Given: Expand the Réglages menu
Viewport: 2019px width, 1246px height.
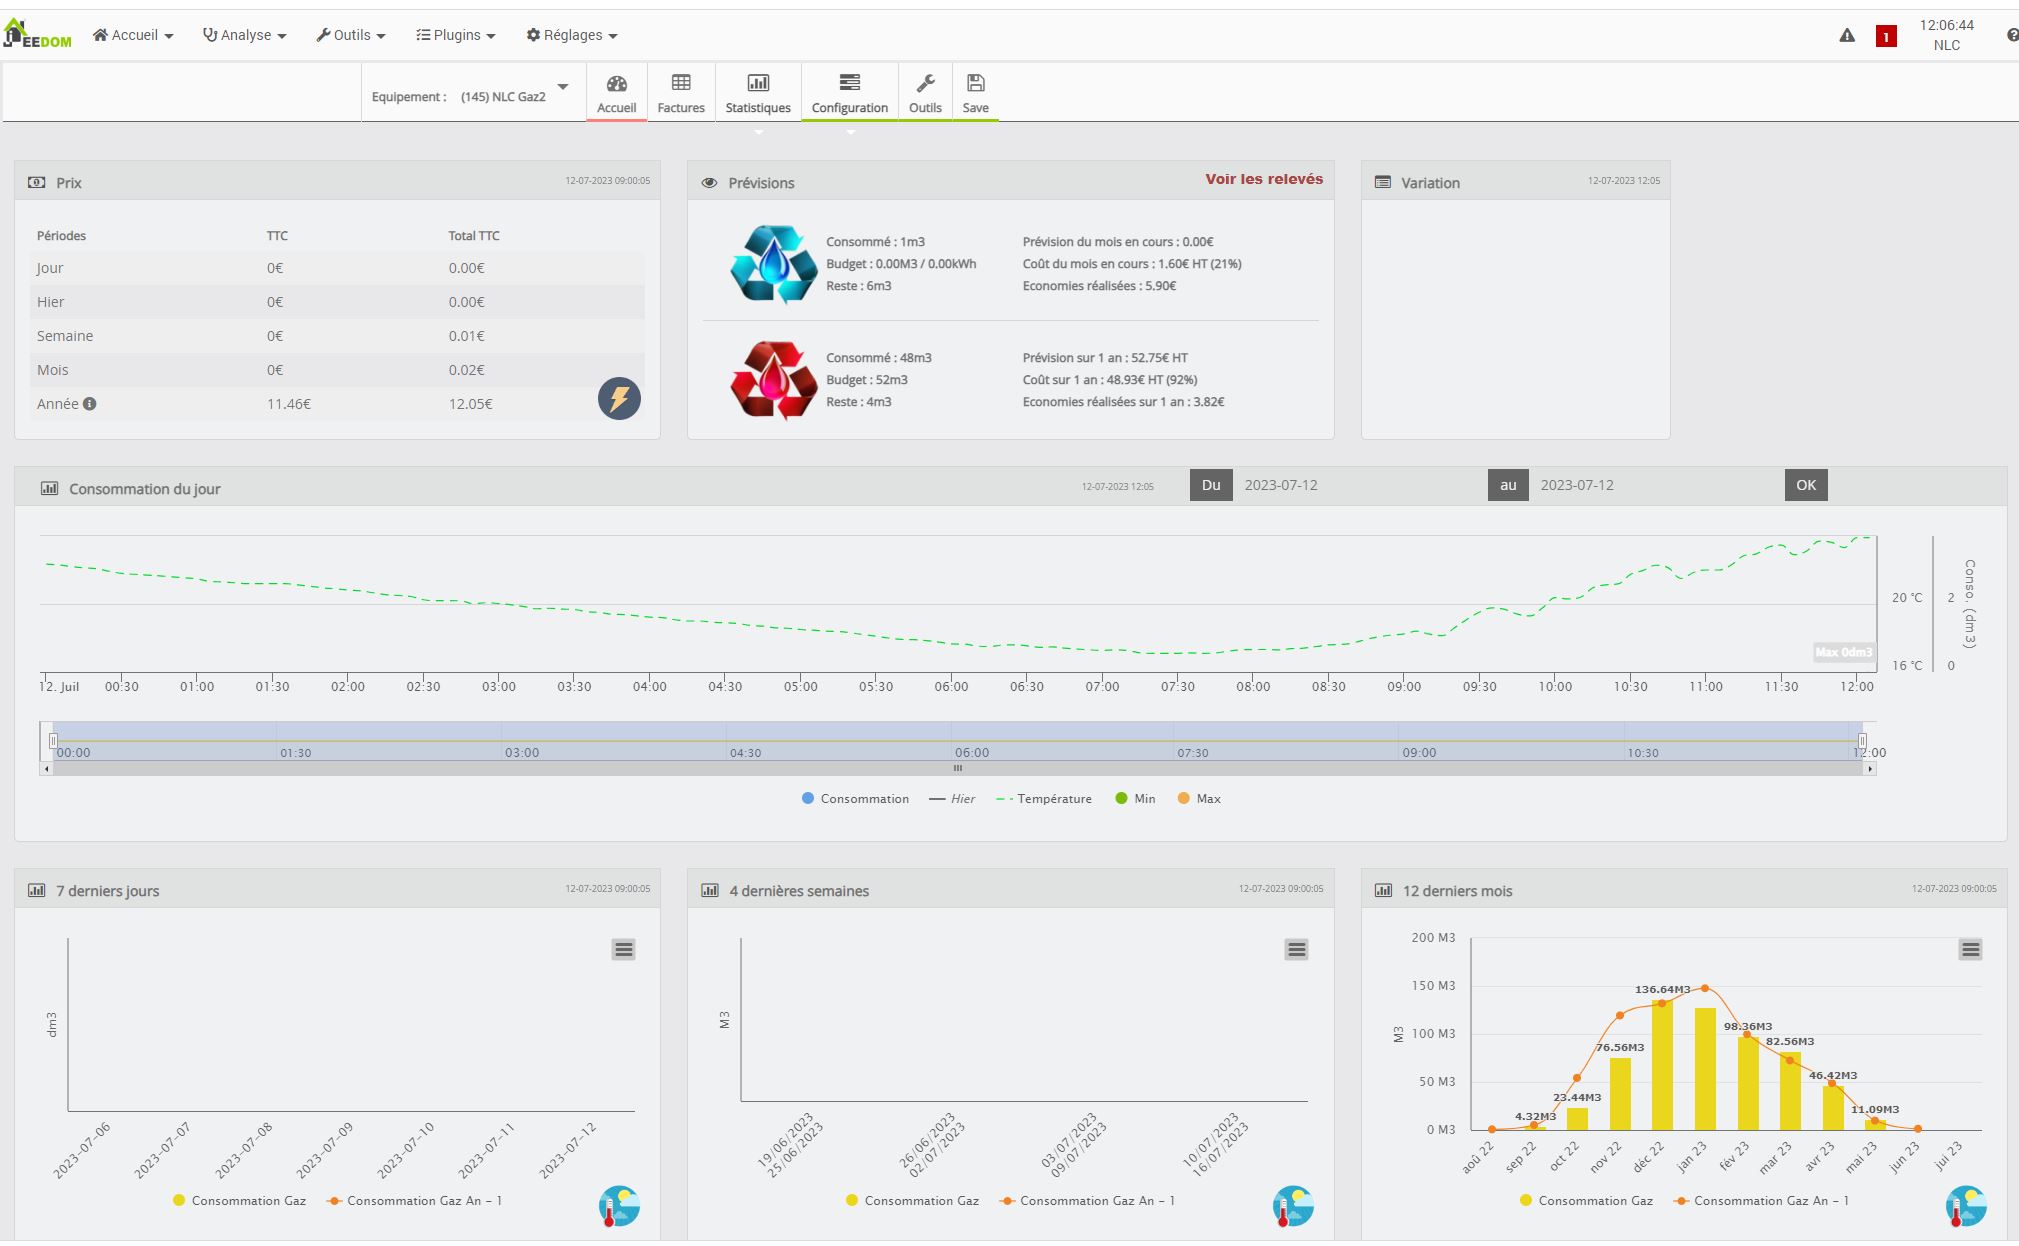Looking at the screenshot, I should [x=572, y=35].
